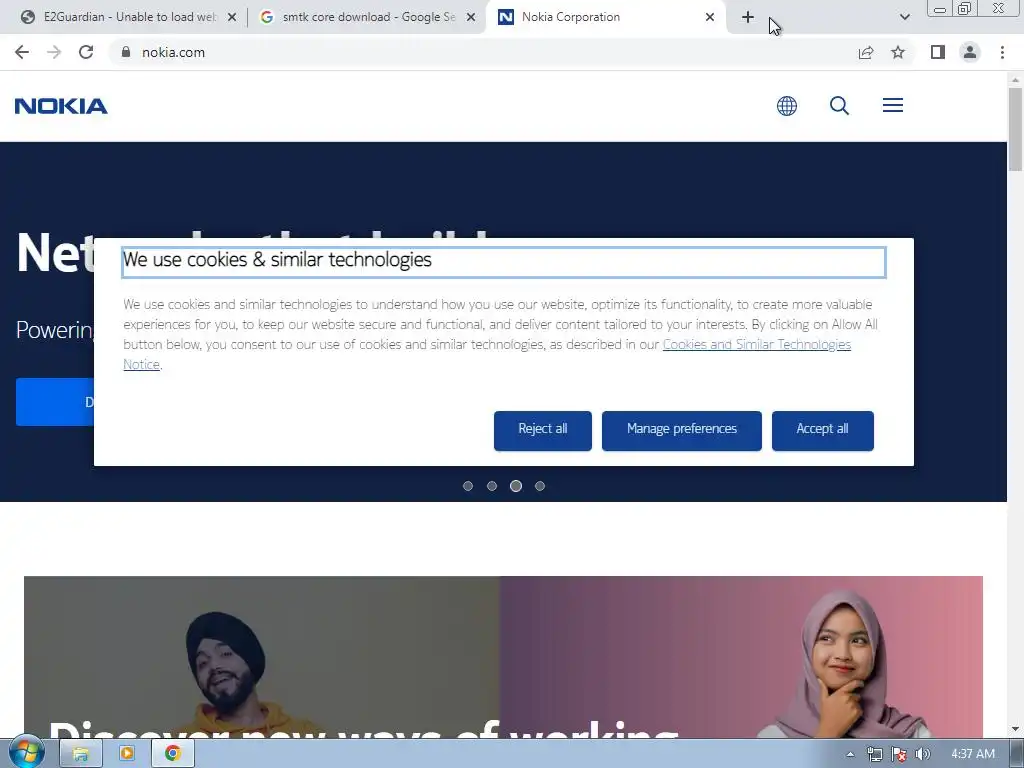The width and height of the screenshot is (1024, 768).
Task: Toggle the browser side panel
Action: (938, 52)
